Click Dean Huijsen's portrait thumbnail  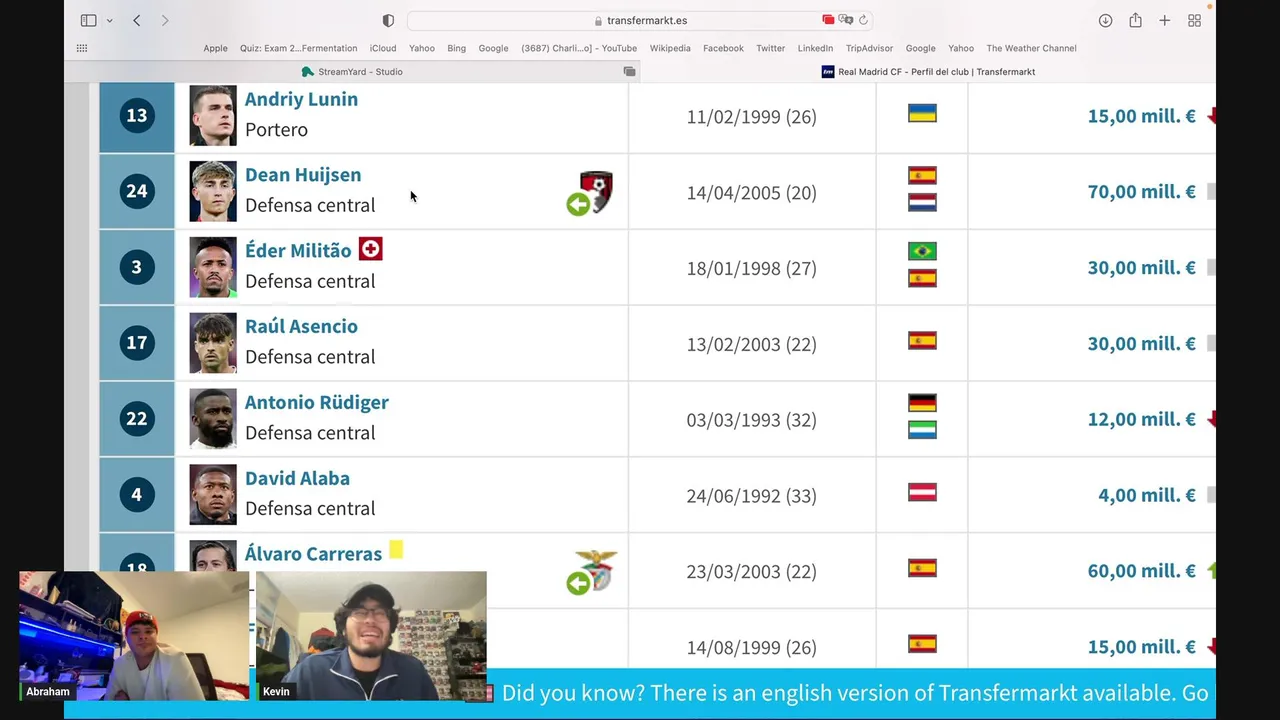coord(213,192)
